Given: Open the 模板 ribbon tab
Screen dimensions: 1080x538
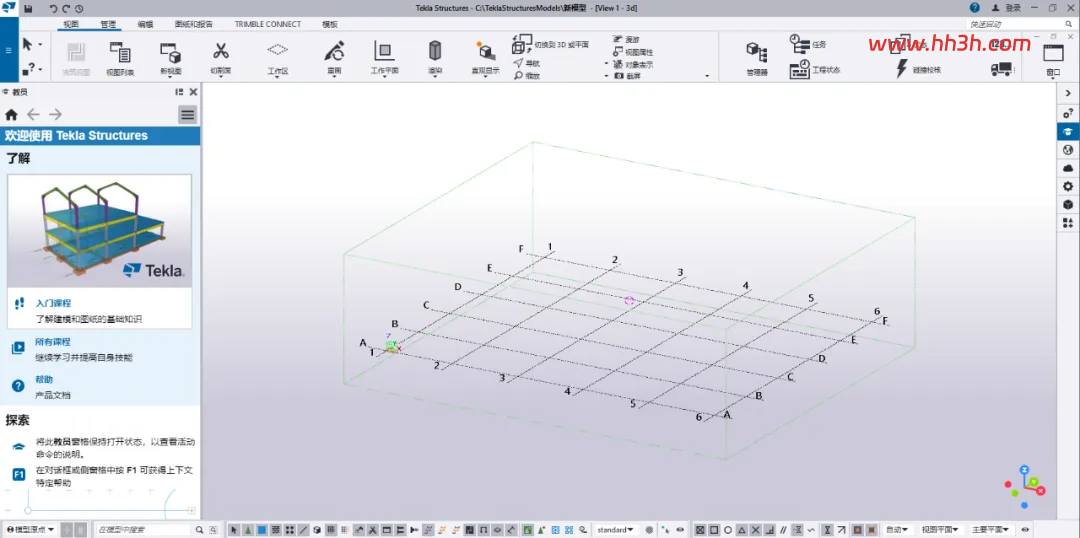Looking at the screenshot, I should pos(330,24).
